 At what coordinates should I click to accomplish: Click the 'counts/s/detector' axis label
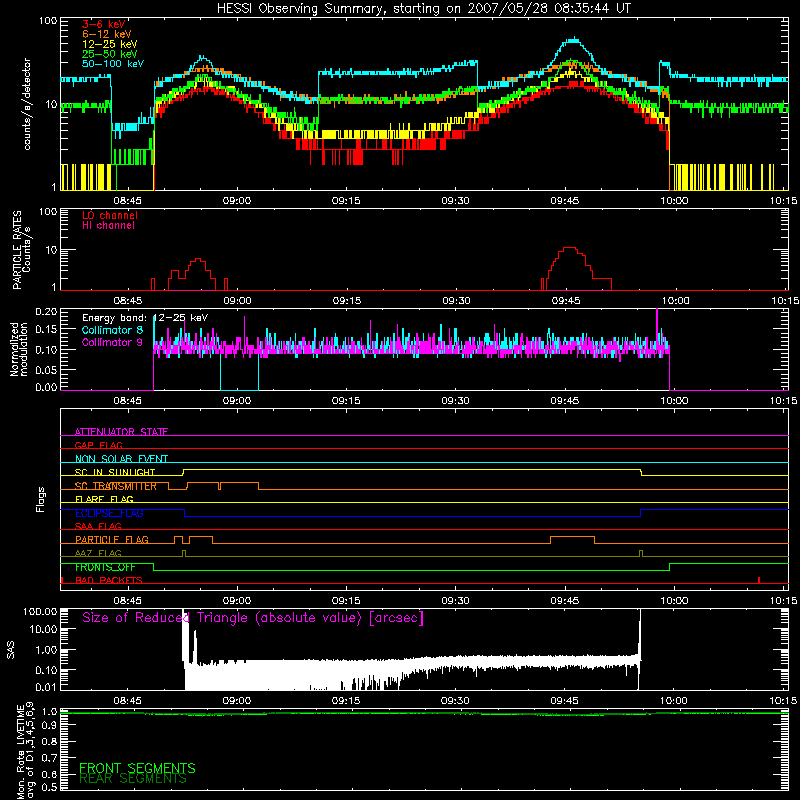(27, 104)
